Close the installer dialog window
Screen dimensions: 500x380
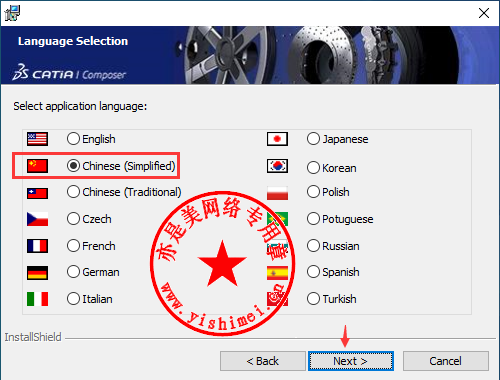(x=484, y=13)
